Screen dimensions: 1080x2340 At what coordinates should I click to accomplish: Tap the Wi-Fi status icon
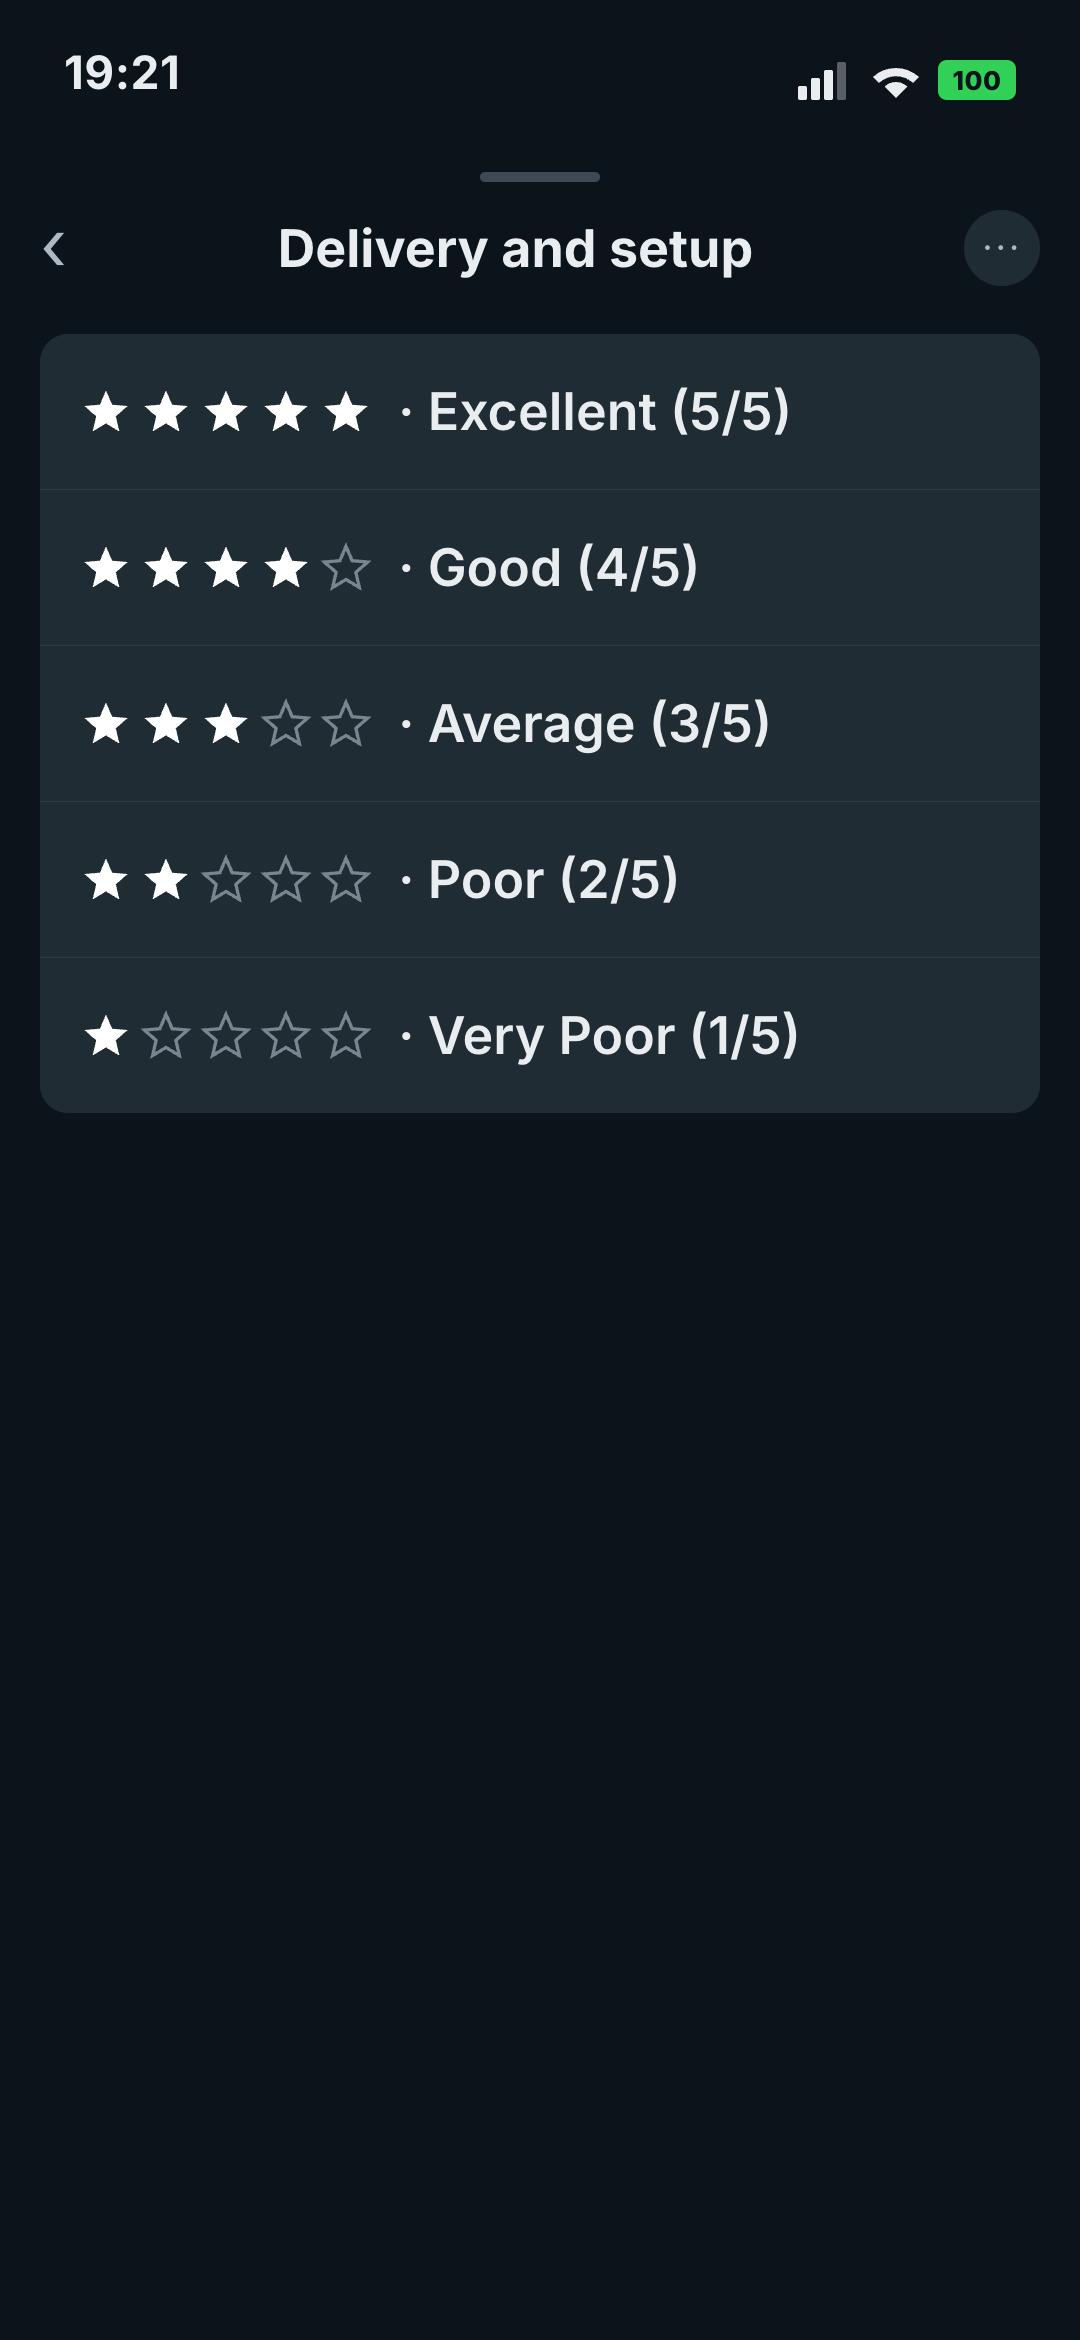pos(895,82)
